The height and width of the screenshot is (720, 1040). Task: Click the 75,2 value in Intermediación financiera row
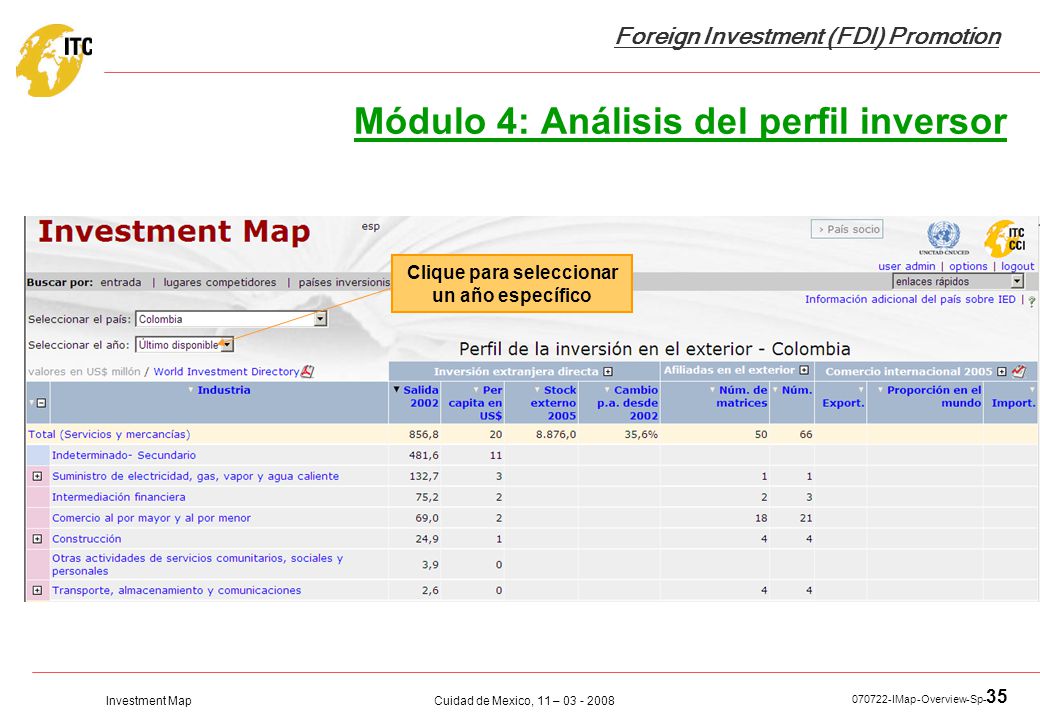[427, 497]
